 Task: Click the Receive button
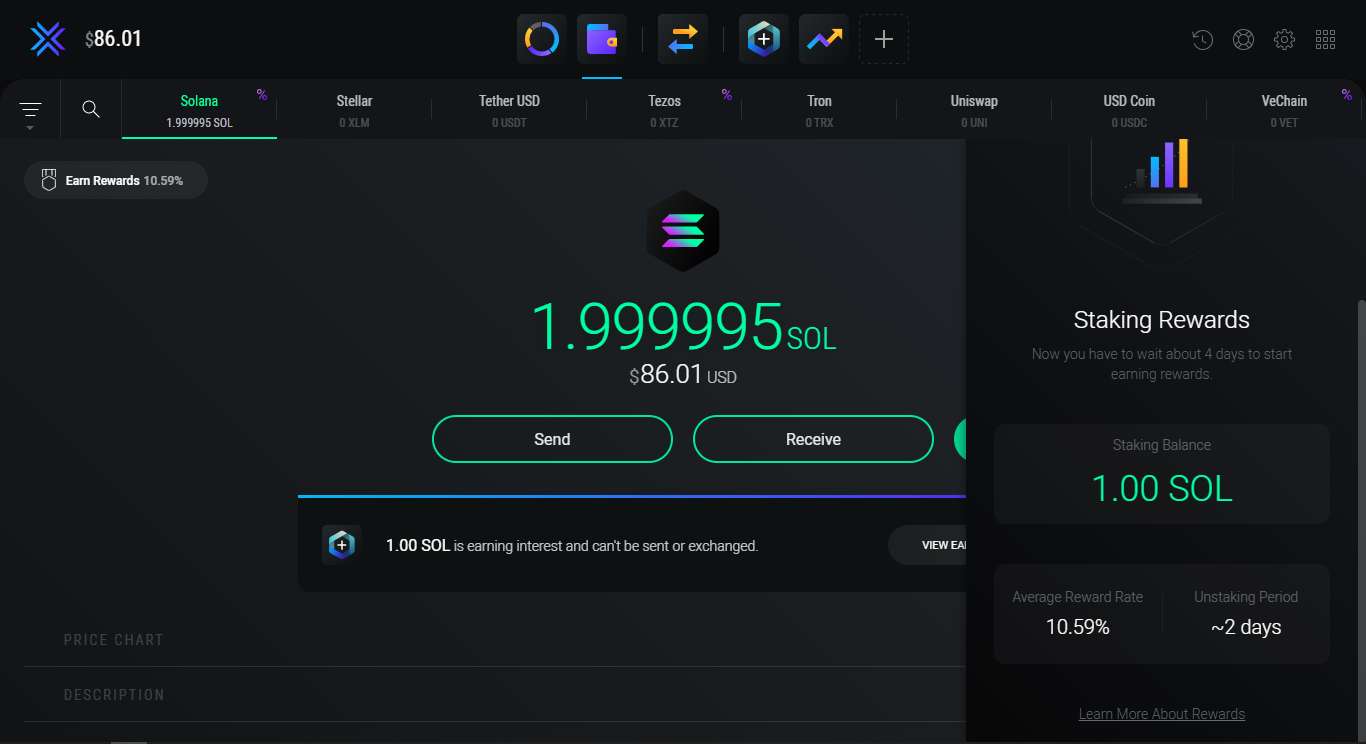point(813,439)
